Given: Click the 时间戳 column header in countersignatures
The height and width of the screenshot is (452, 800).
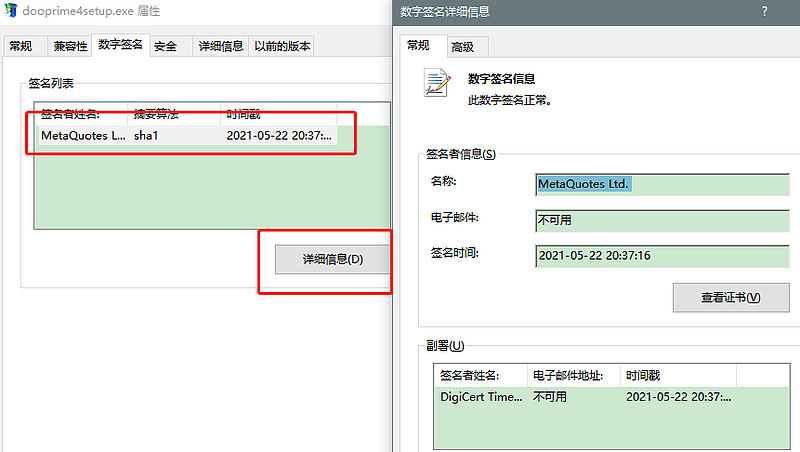Looking at the screenshot, I should [x=678, y=375].
